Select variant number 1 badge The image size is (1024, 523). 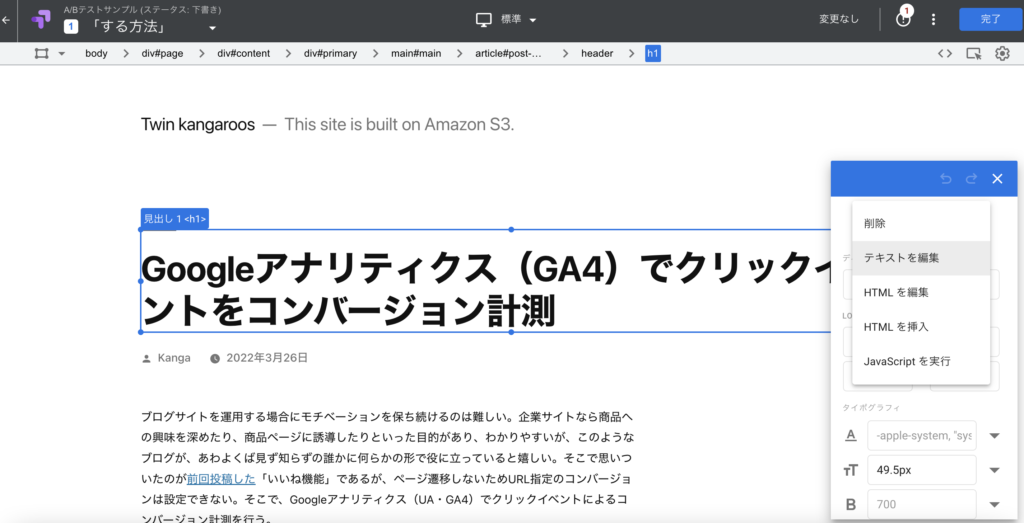71,27
